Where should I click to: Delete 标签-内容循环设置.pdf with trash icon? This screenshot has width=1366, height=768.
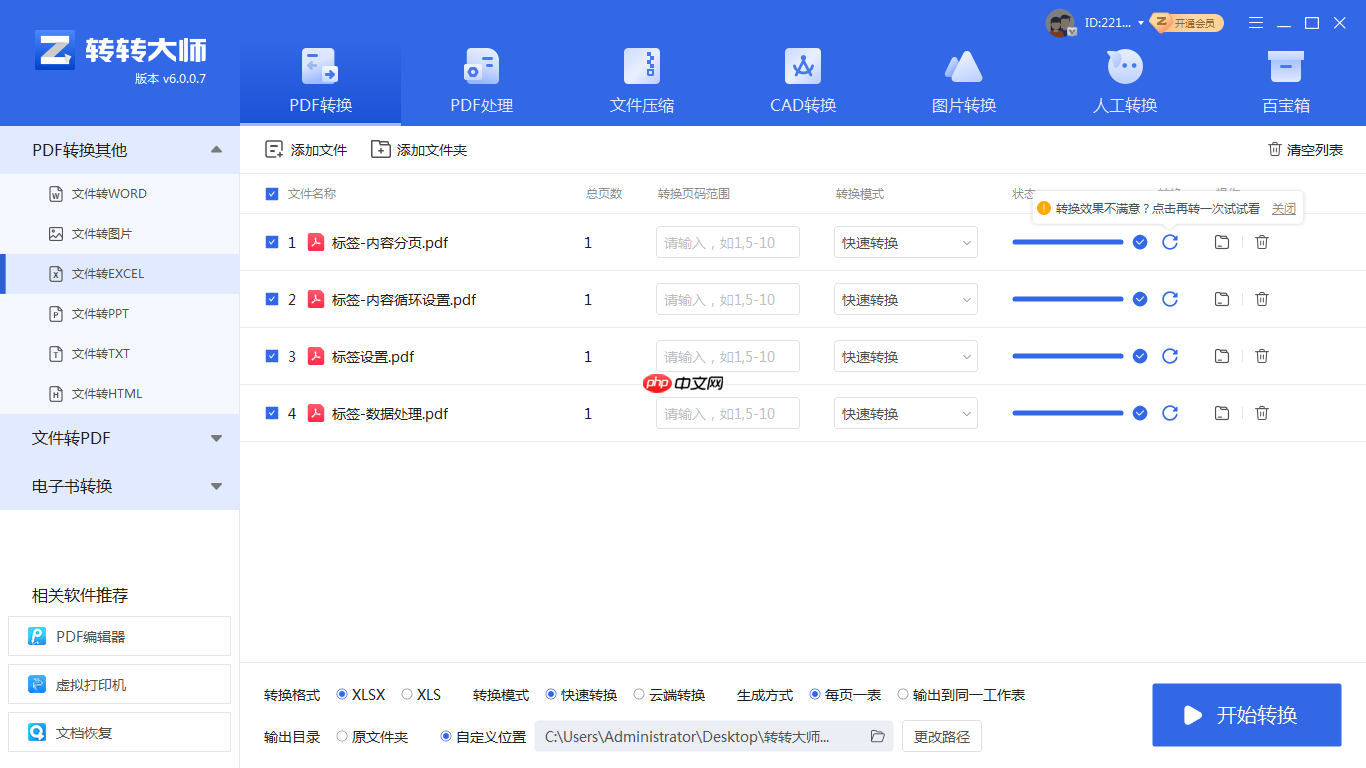[1262, 299]
